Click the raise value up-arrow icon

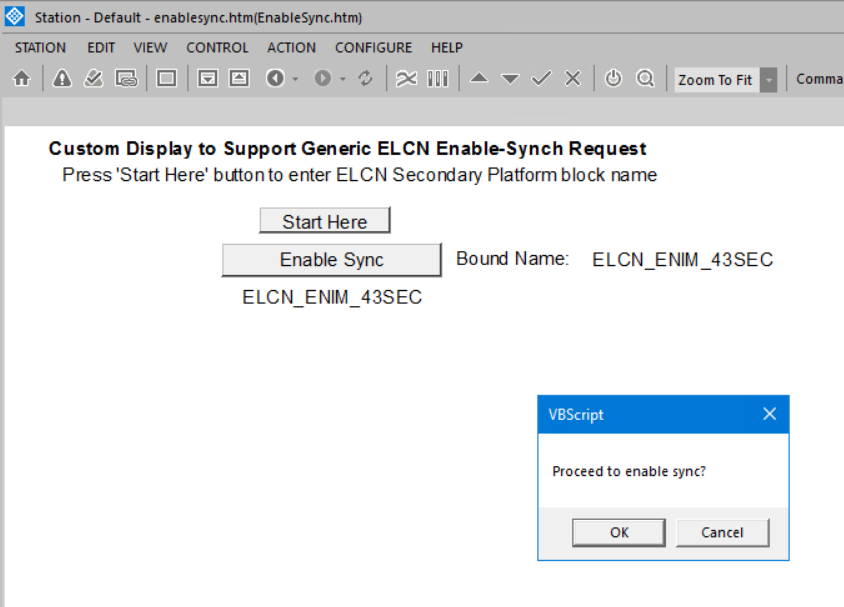pyautogui.click(x=480, y=78)
